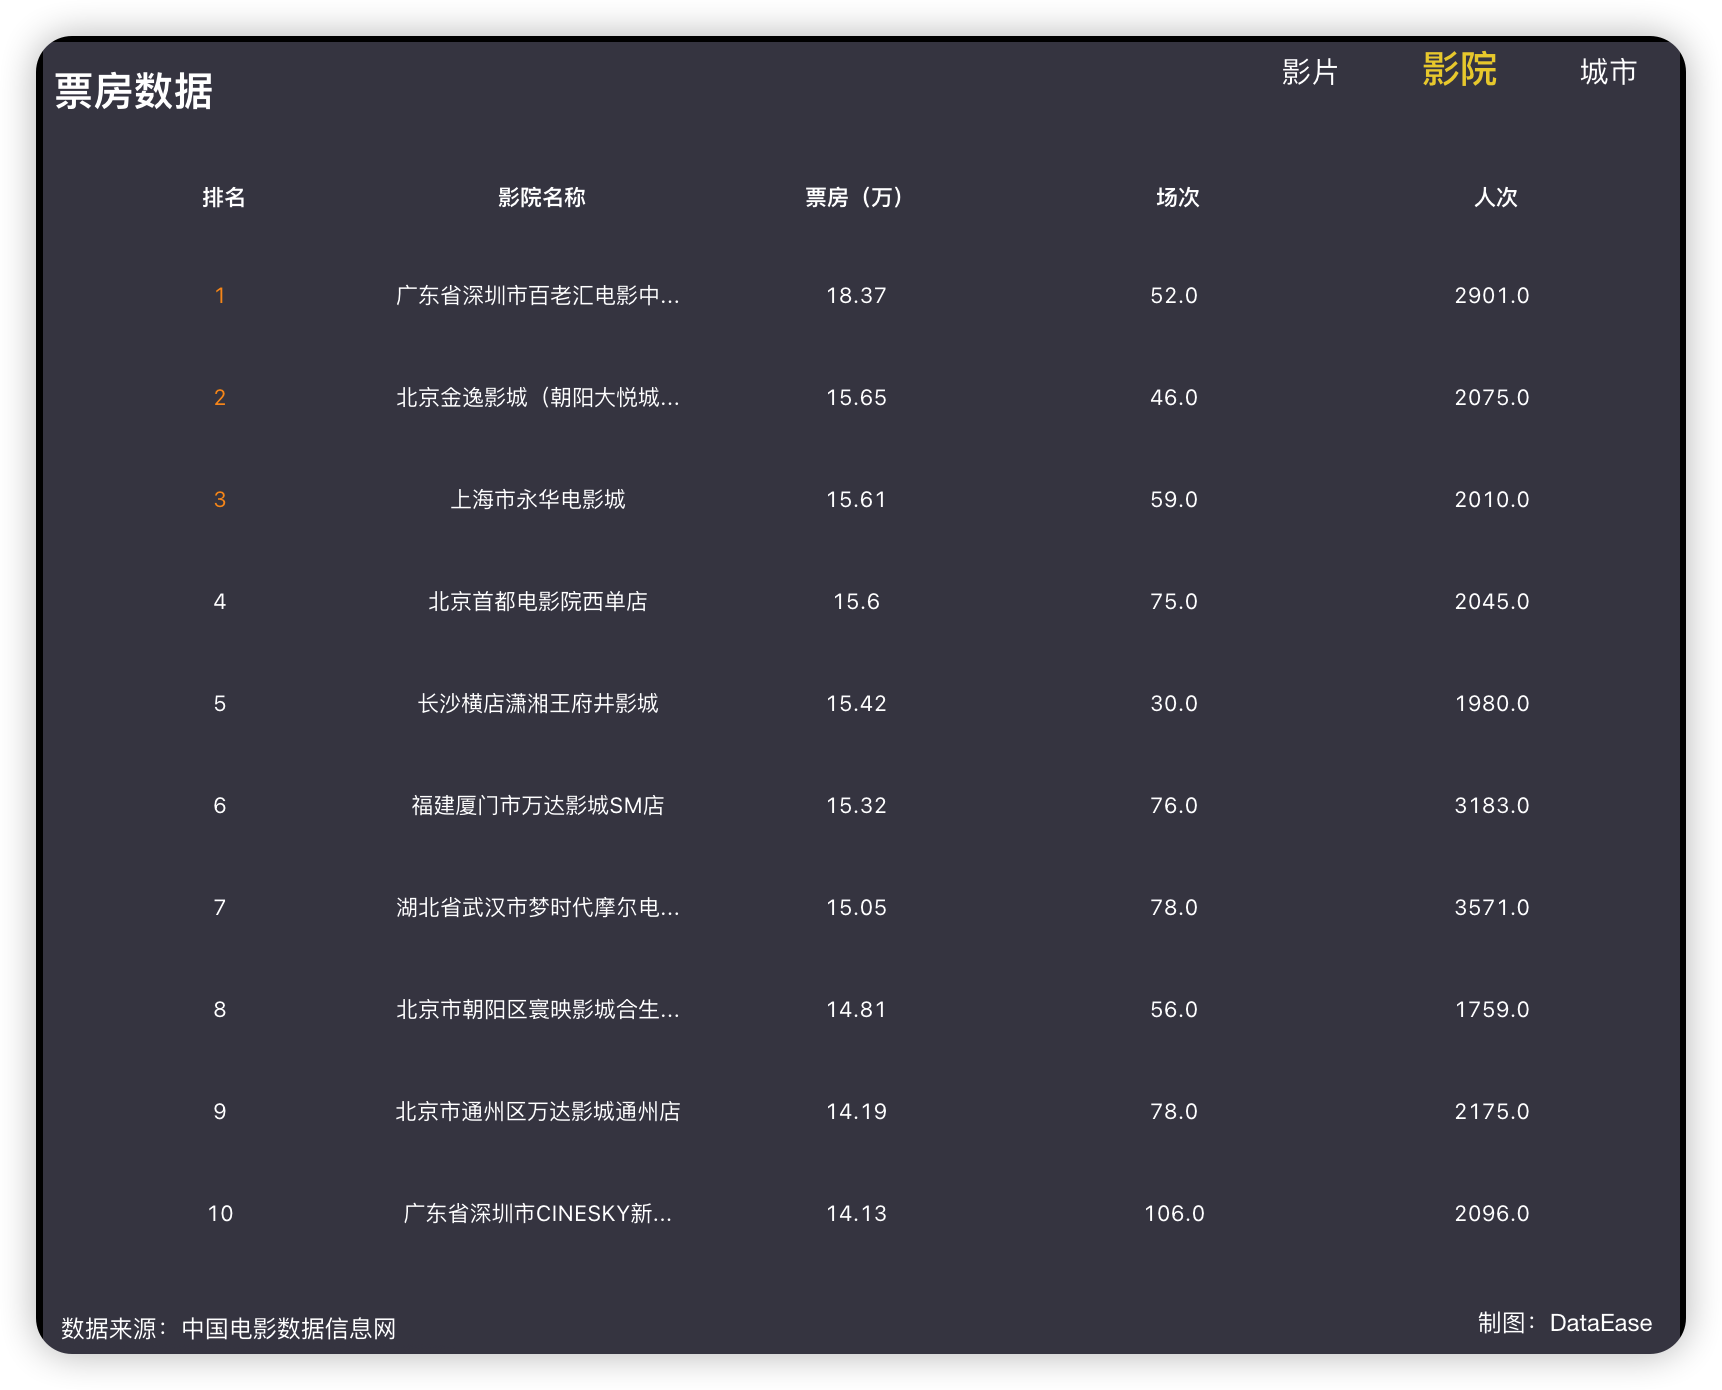Click the 制图：DataEase credit
The height and width of the screenshot is (1390, 1722).
point(1565,1323)
